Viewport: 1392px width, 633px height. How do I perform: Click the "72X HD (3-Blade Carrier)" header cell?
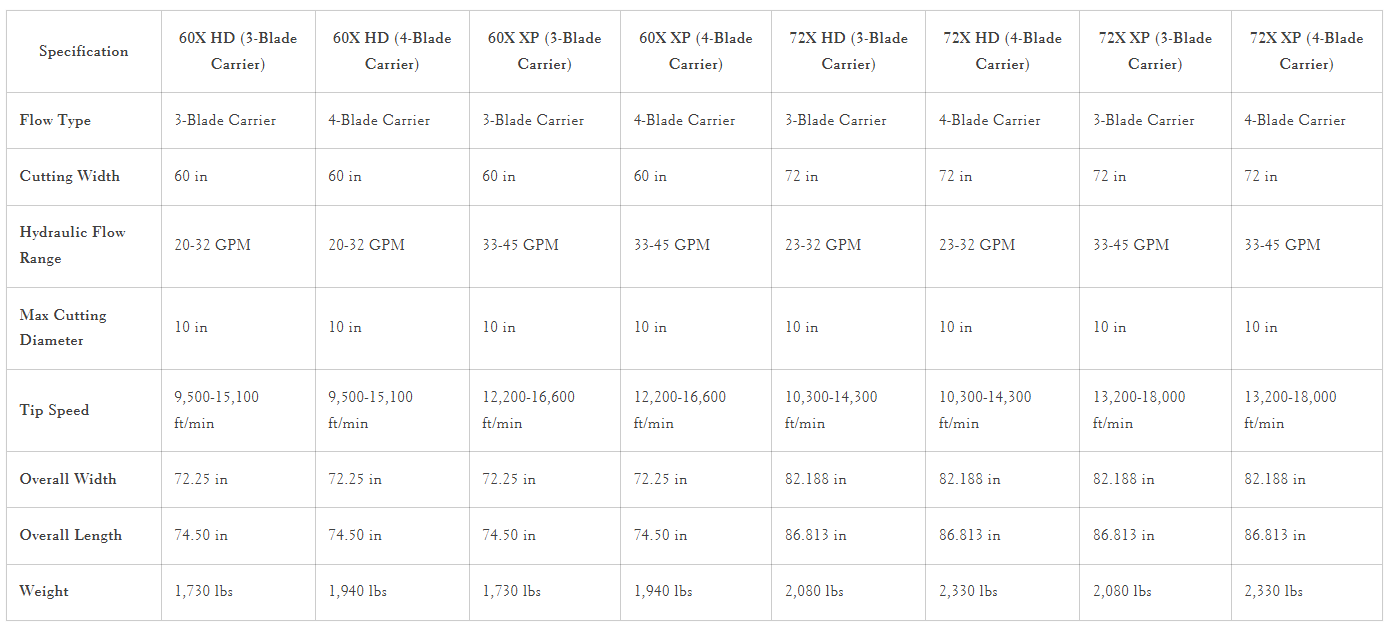tap(848, 51)
